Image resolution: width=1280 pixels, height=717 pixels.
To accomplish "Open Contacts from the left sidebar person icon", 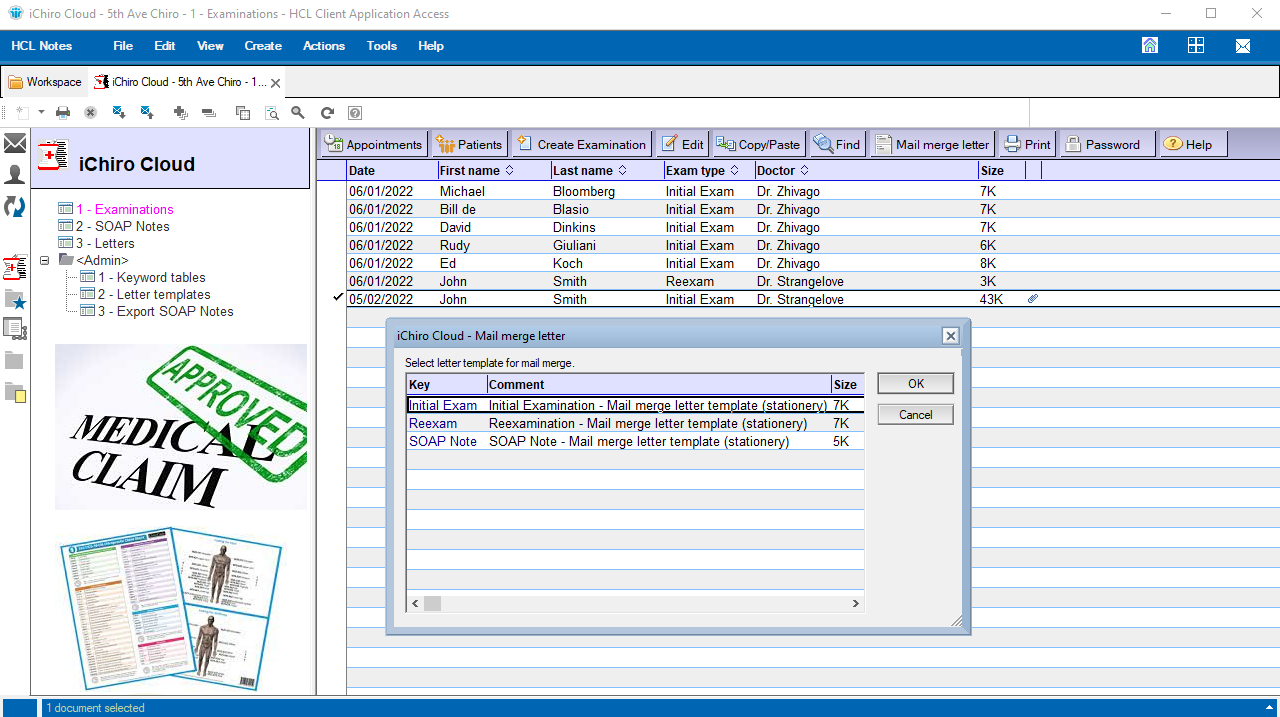I will [x=15, y=175].
